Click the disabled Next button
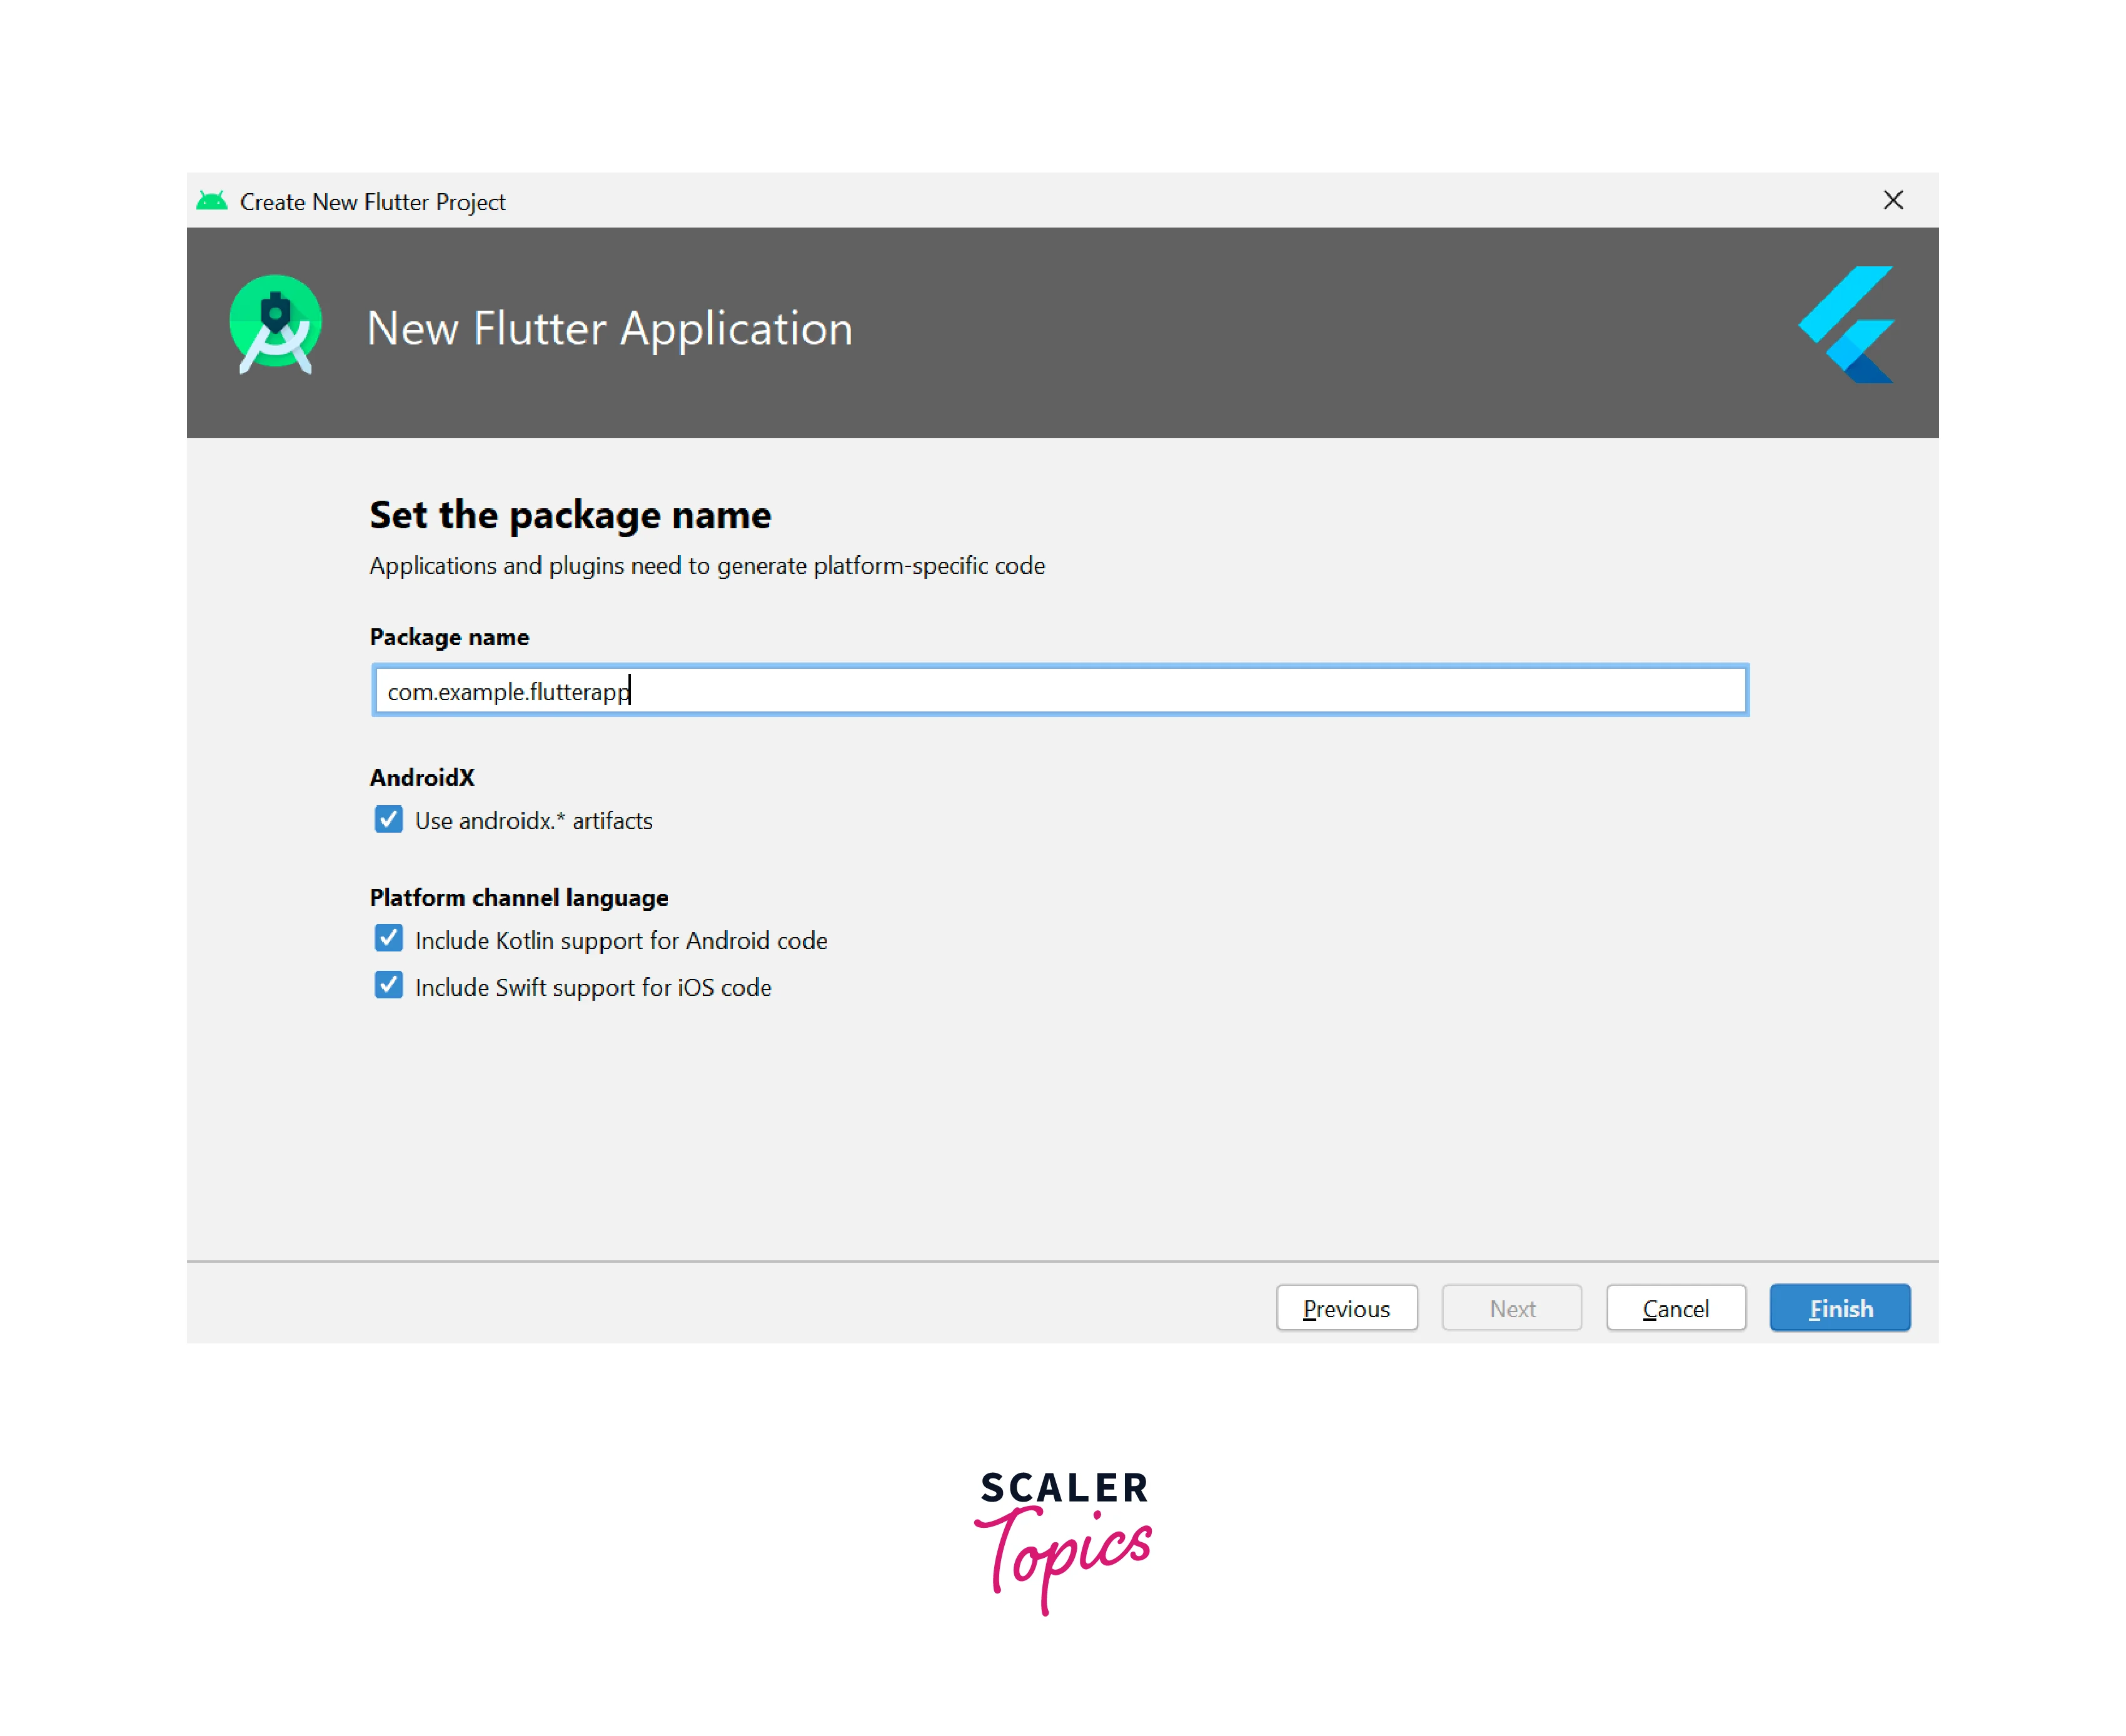Viewport: 2126px width, 1736px height. [x=1511, y=1308]
